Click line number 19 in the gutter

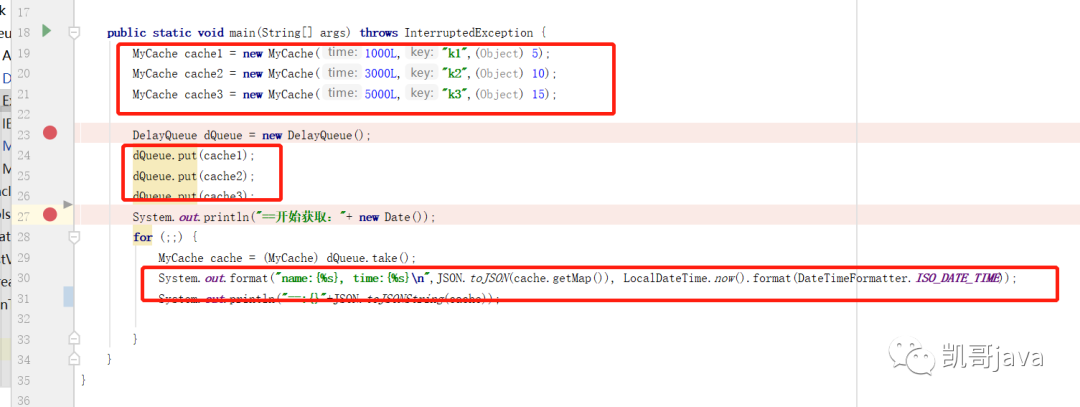(x=23, y=54)
